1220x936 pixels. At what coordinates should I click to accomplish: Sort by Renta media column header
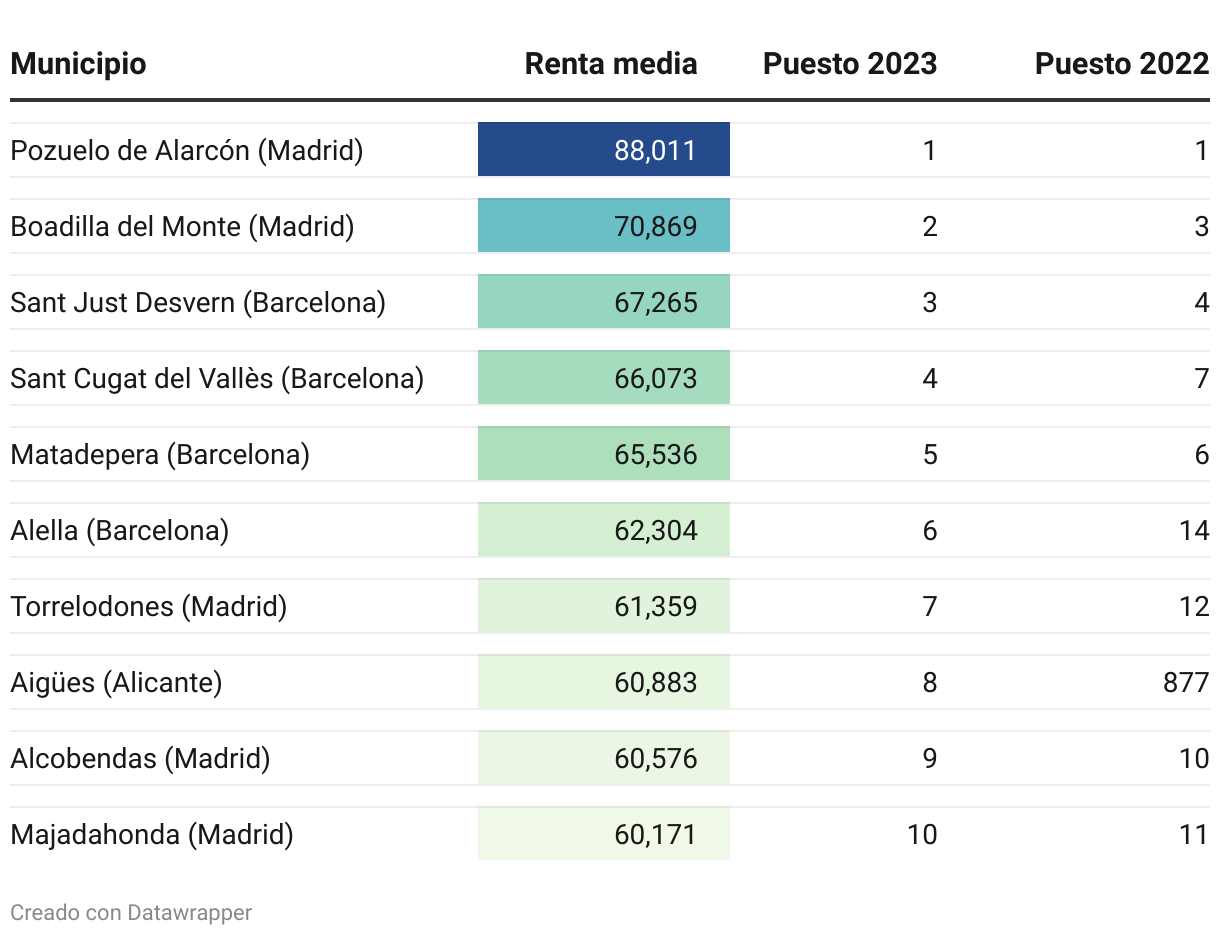coord(610,64)
